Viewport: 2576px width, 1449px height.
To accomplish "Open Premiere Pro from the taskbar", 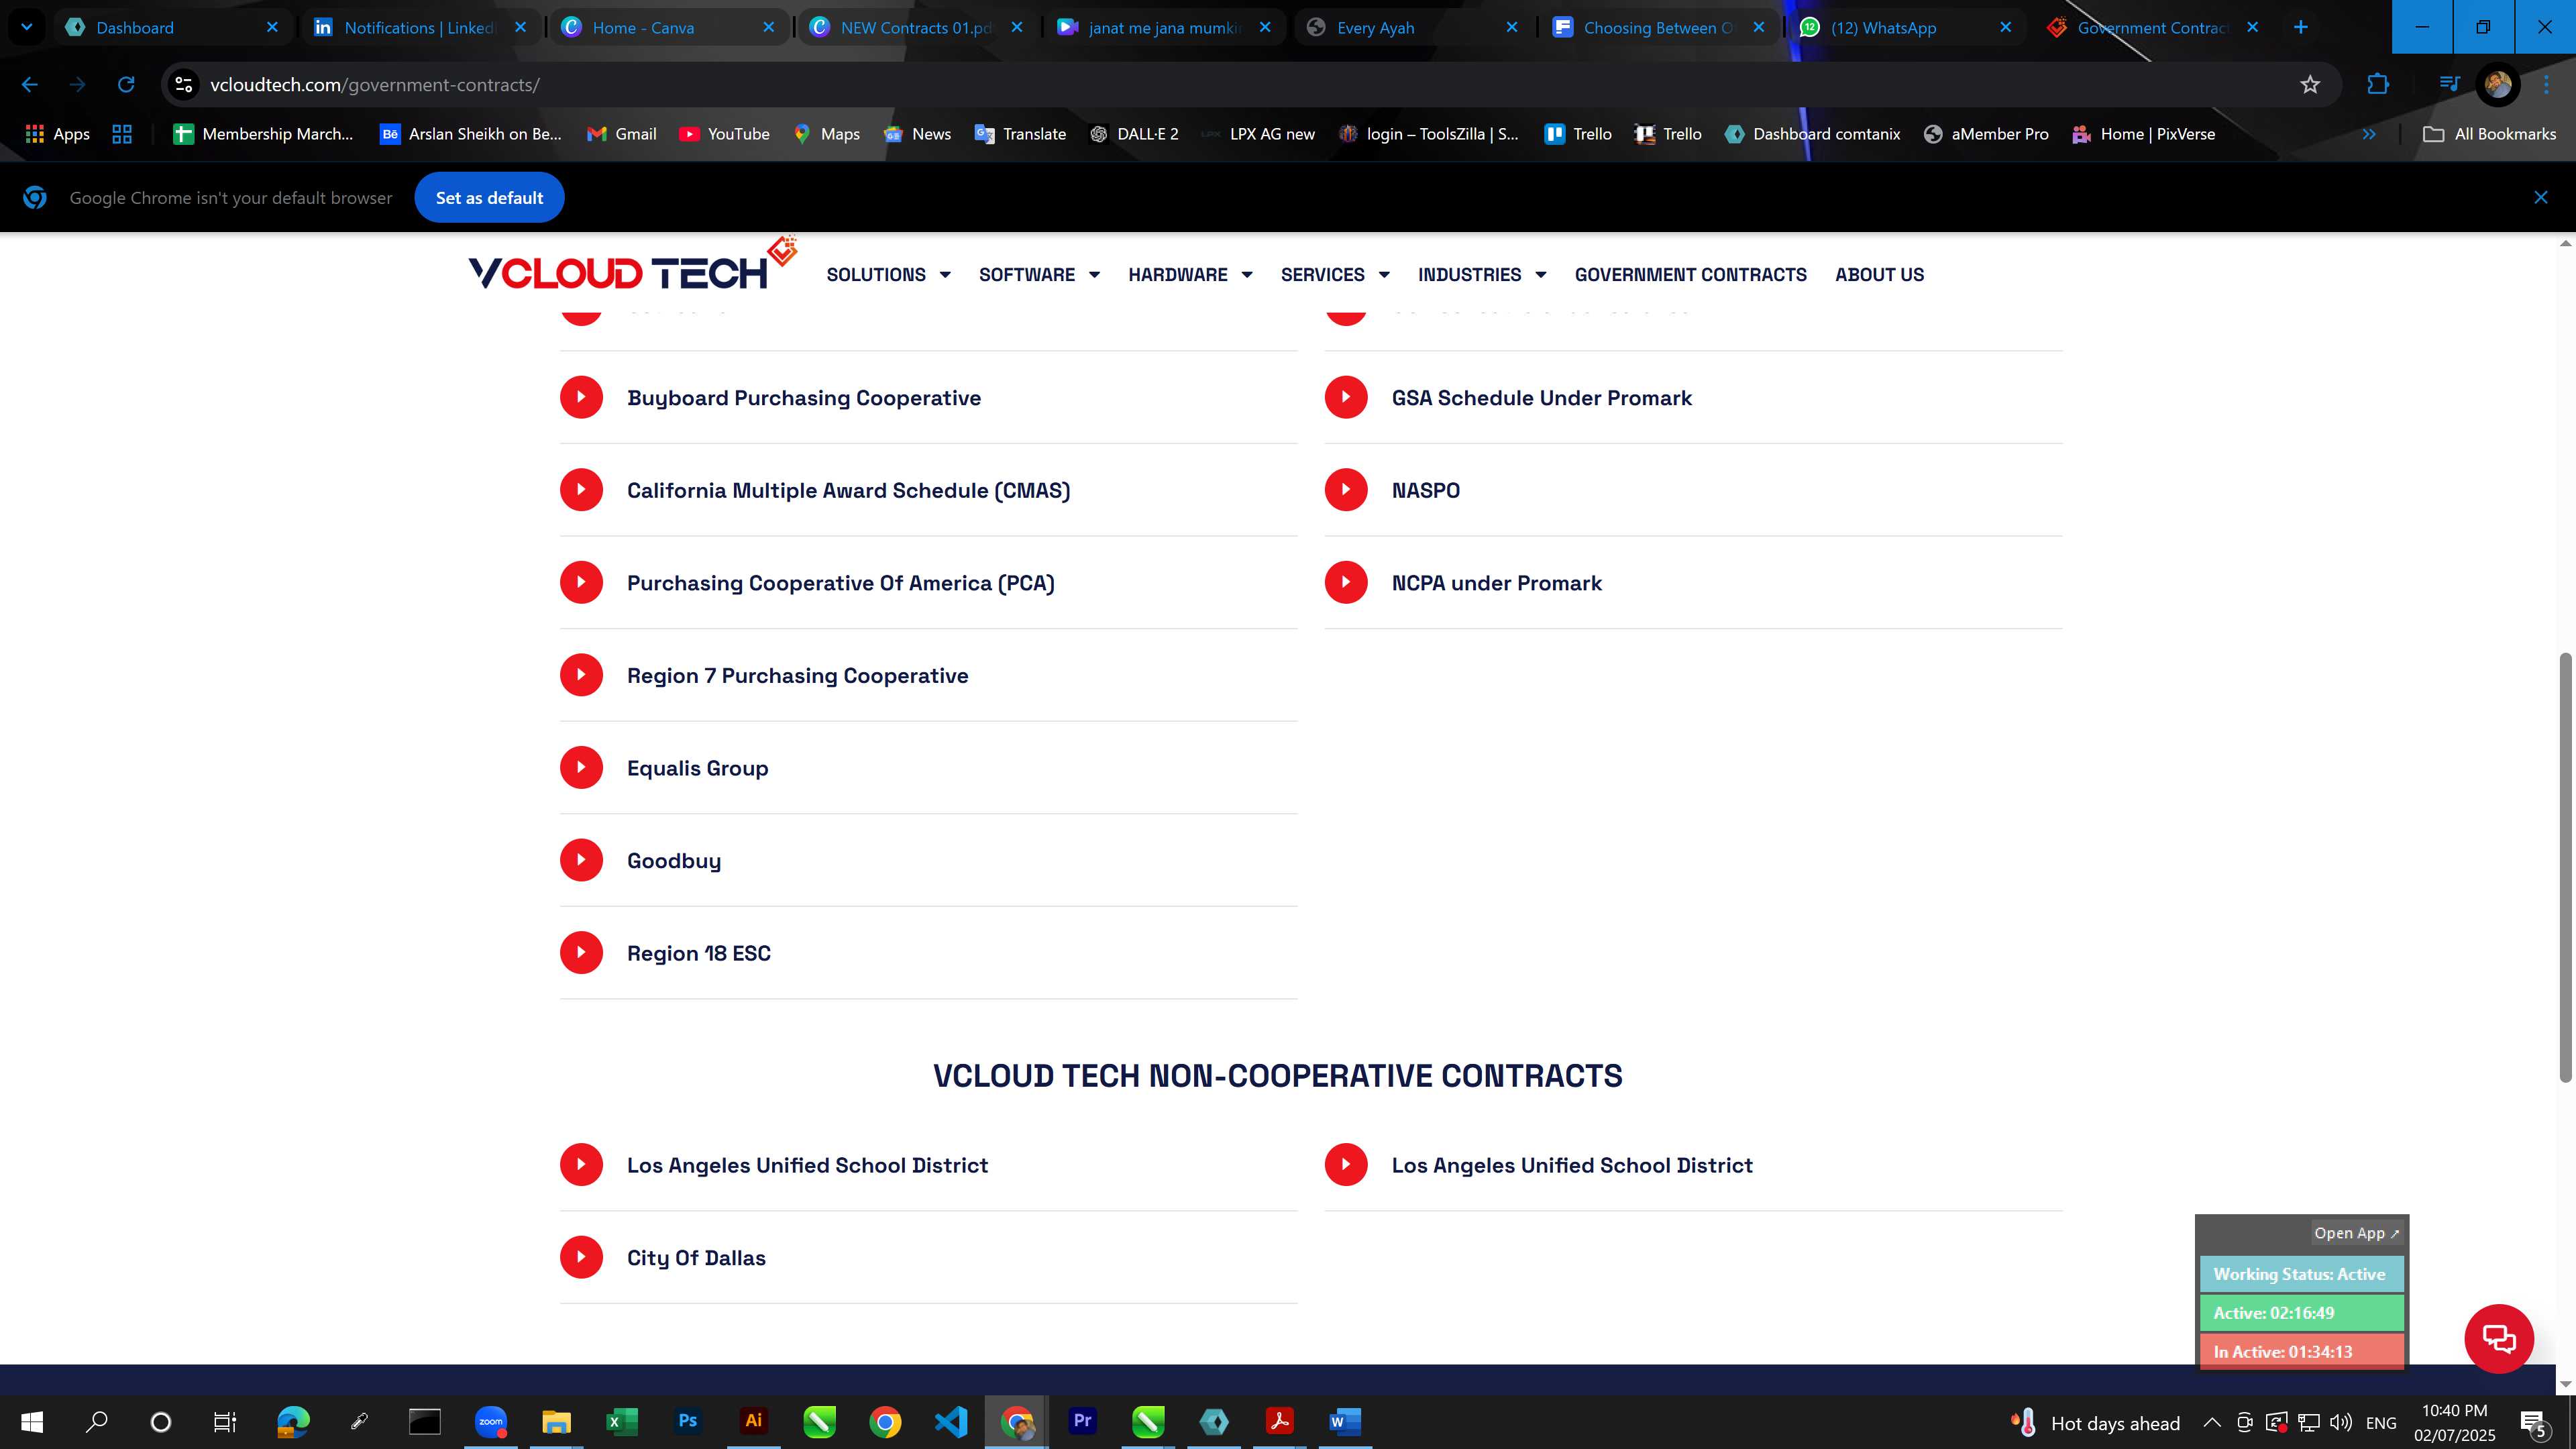I will click(x=1082, y=1421).
